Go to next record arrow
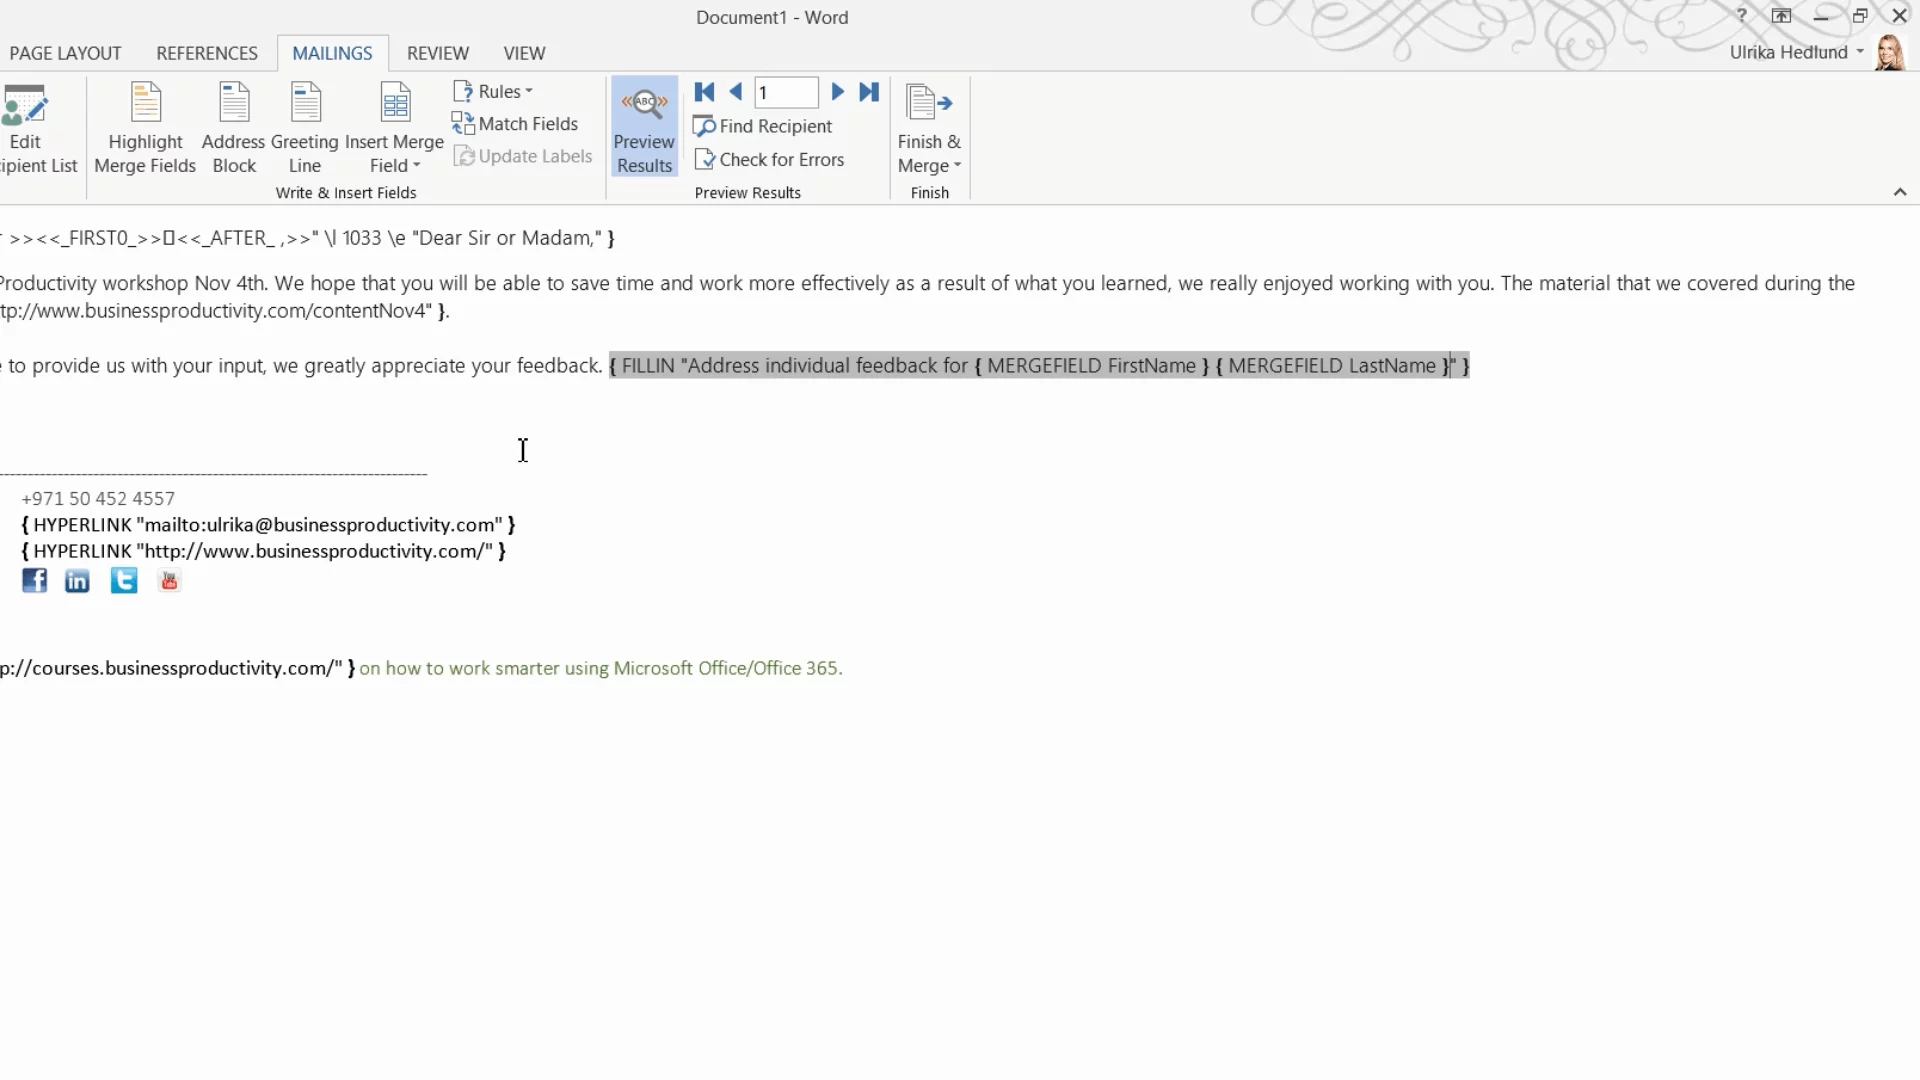The image size is (1920, 1080). pyautogui.click(x=838, y=92)
